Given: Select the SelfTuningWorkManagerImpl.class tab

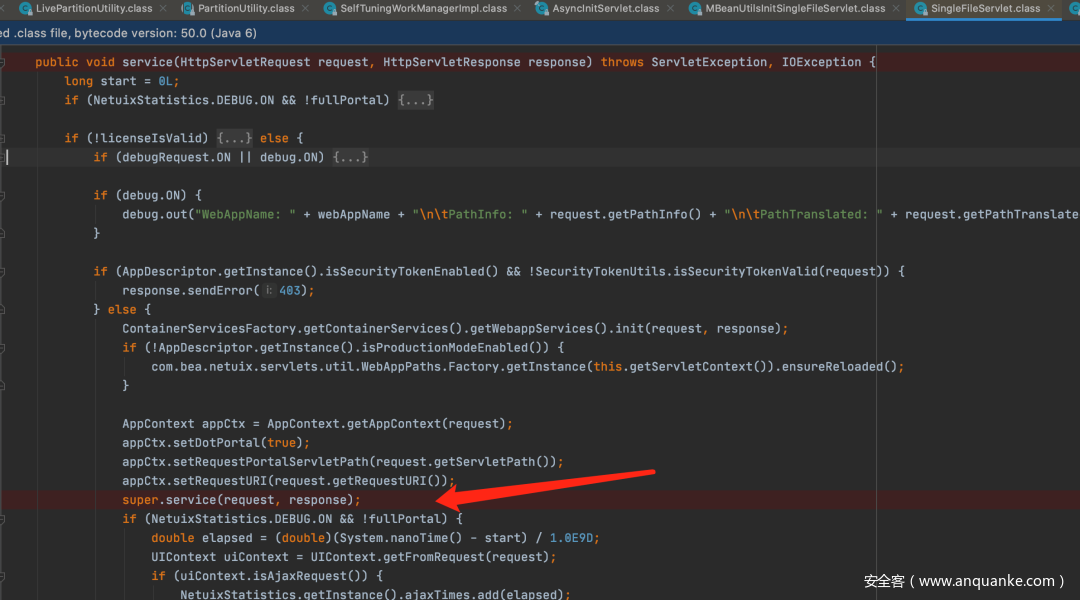Looking at the screenshot, I should click(424, 9).
